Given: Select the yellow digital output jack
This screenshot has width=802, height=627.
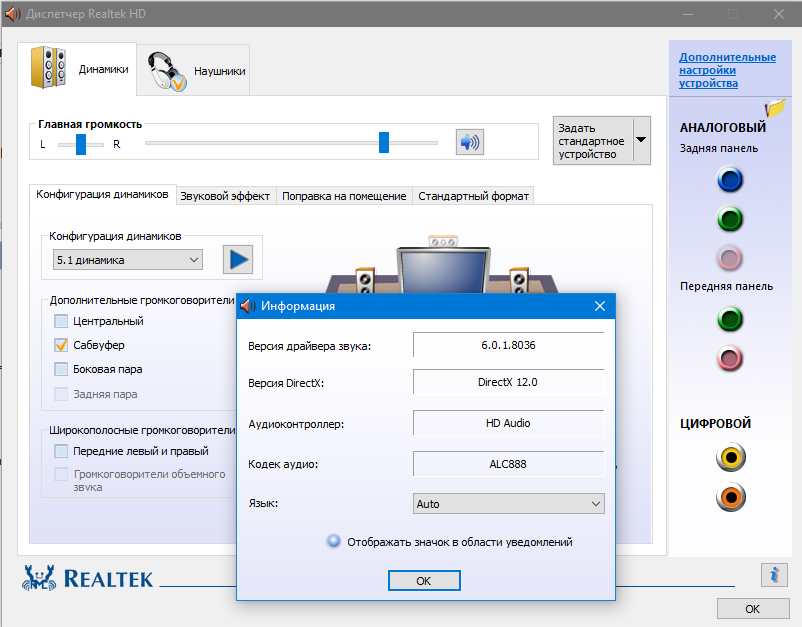Looking at the screenshot, I should pyautogui.click(x=731, y=457).
